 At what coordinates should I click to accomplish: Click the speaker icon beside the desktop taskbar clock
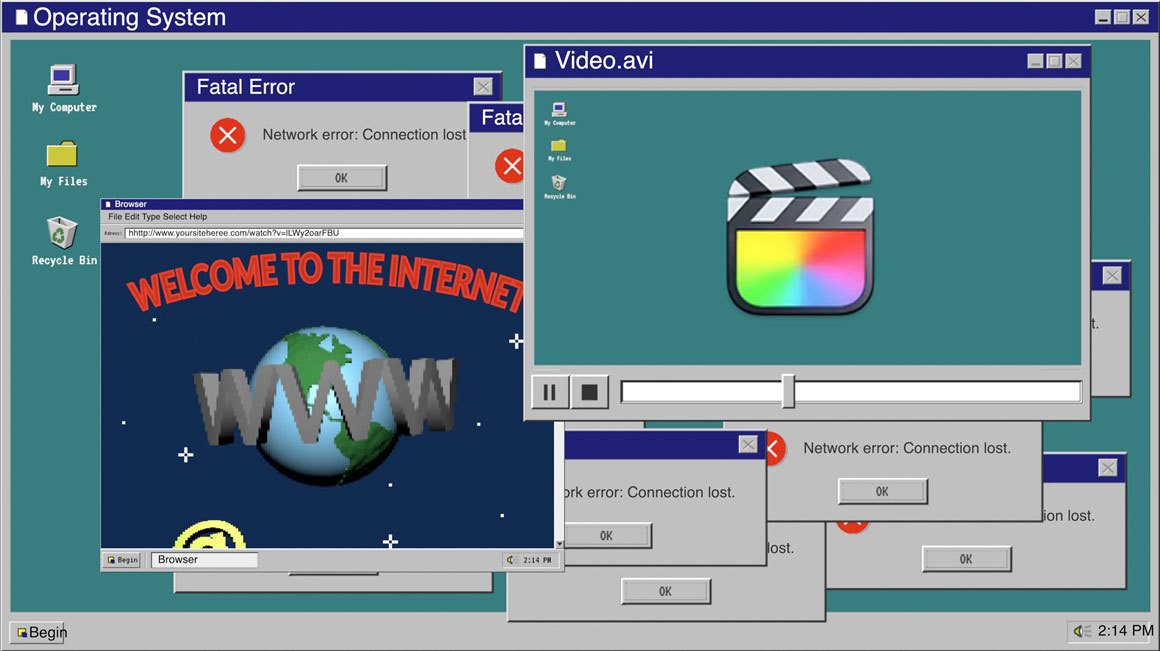[1083, 631]
